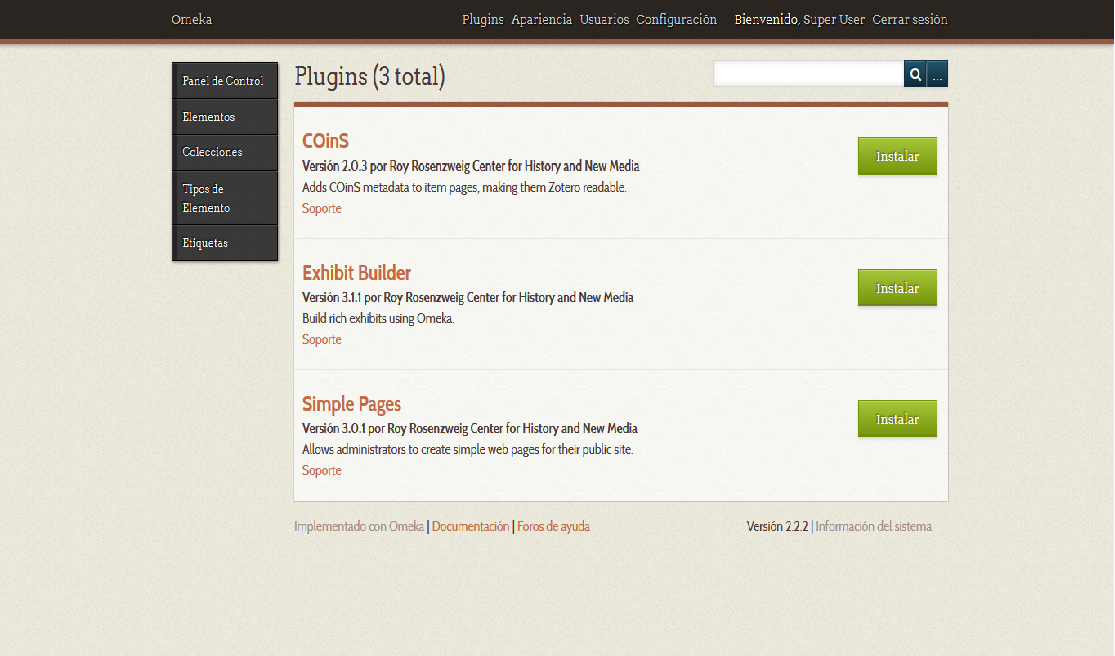Click the magnifying glass search icon
The width and height of the screenshot is (1115, 656).
(915, 74)
